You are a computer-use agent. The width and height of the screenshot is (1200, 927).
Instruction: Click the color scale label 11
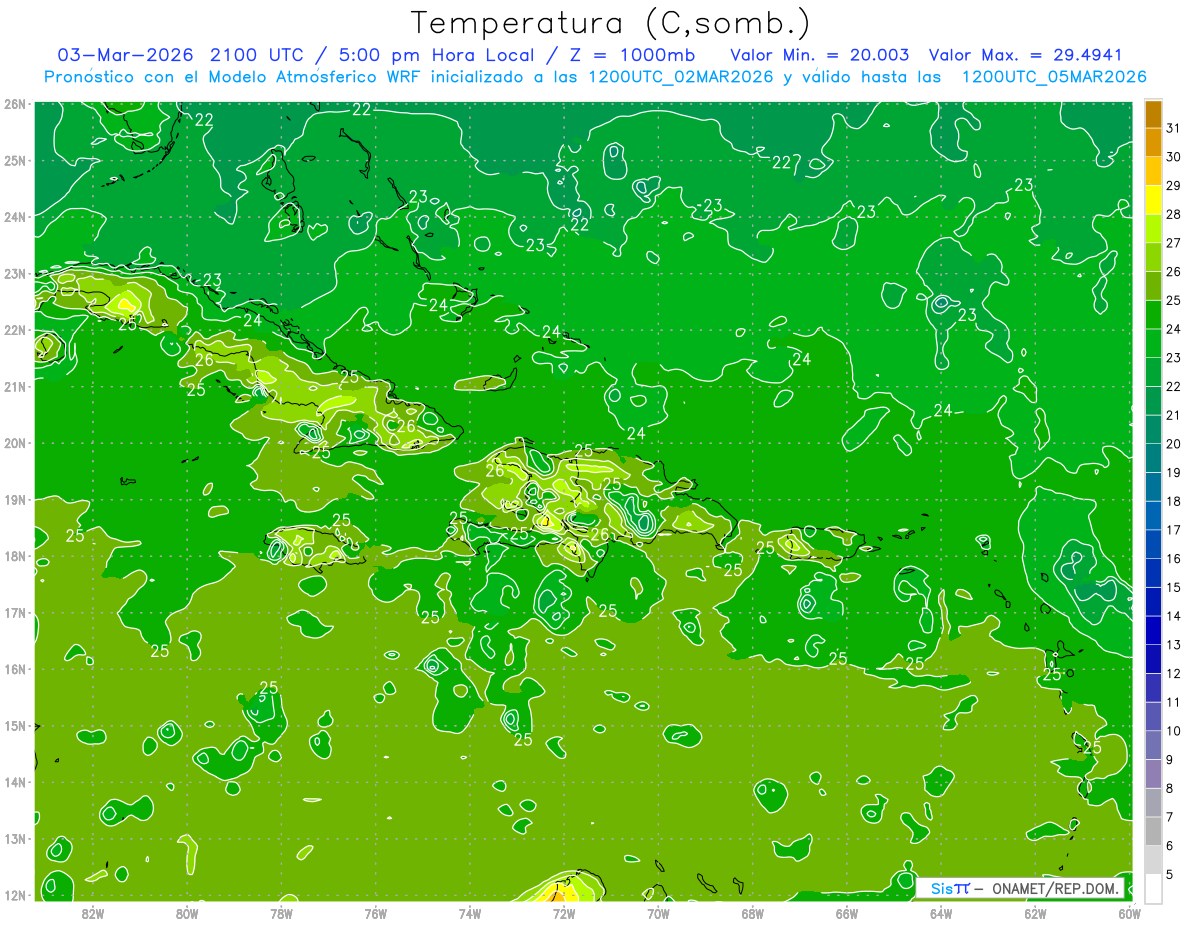click(x=1173, y=701)
